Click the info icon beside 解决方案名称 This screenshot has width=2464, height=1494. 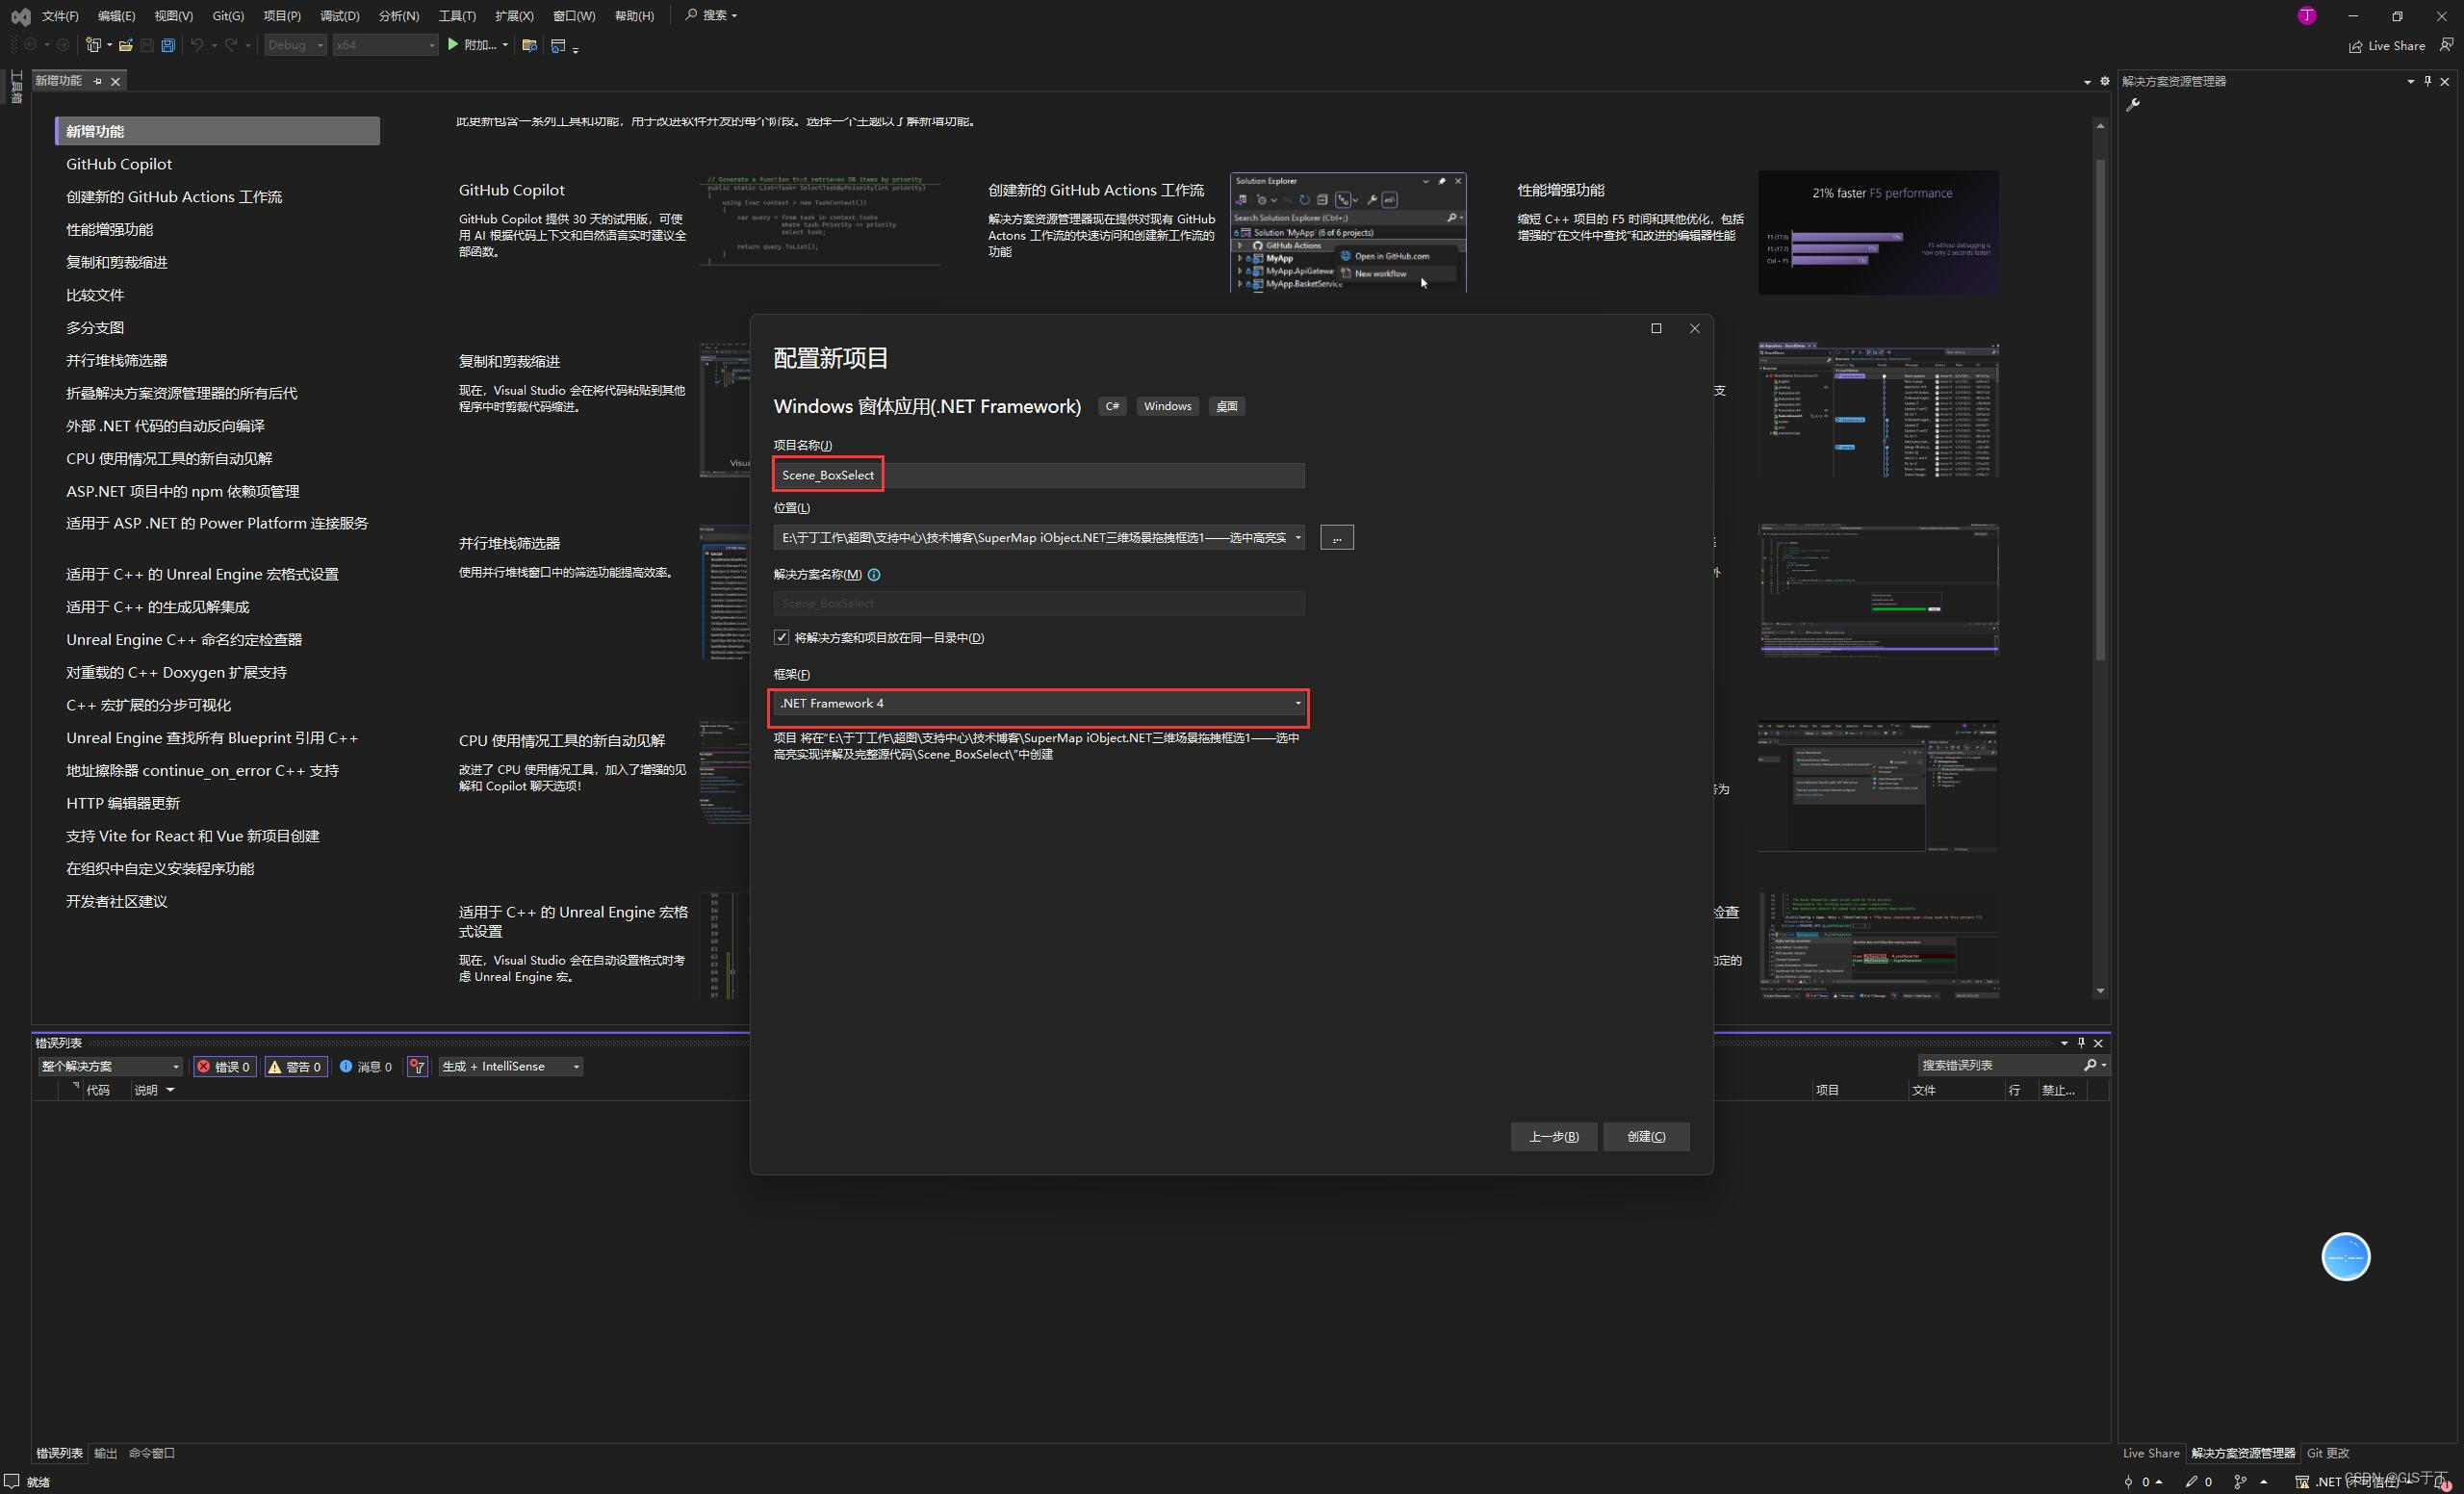tap(874, 574)
